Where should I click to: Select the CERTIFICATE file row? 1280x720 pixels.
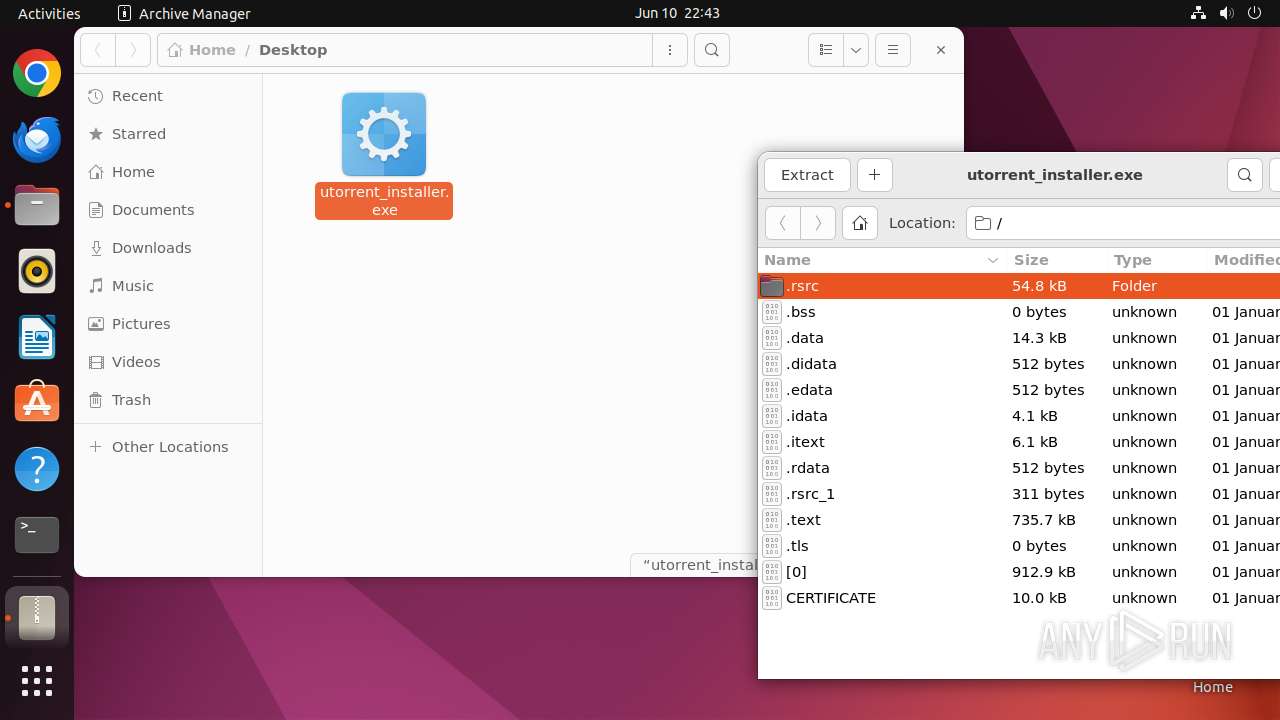(x=1019, y=598)
